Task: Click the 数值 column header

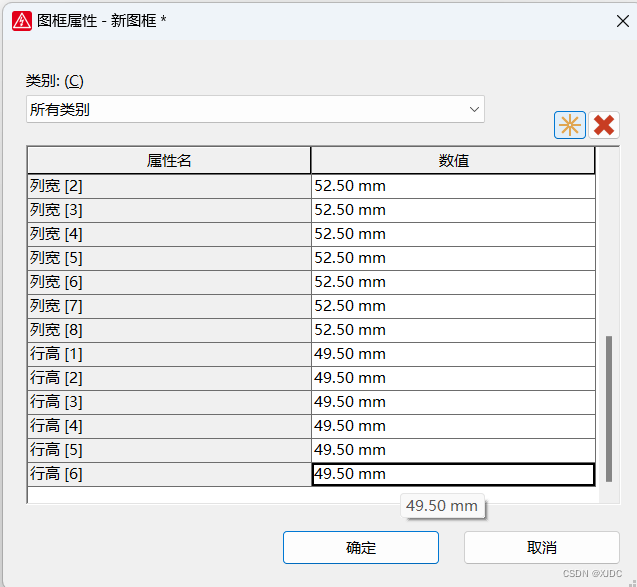Action: coord(453,161)
